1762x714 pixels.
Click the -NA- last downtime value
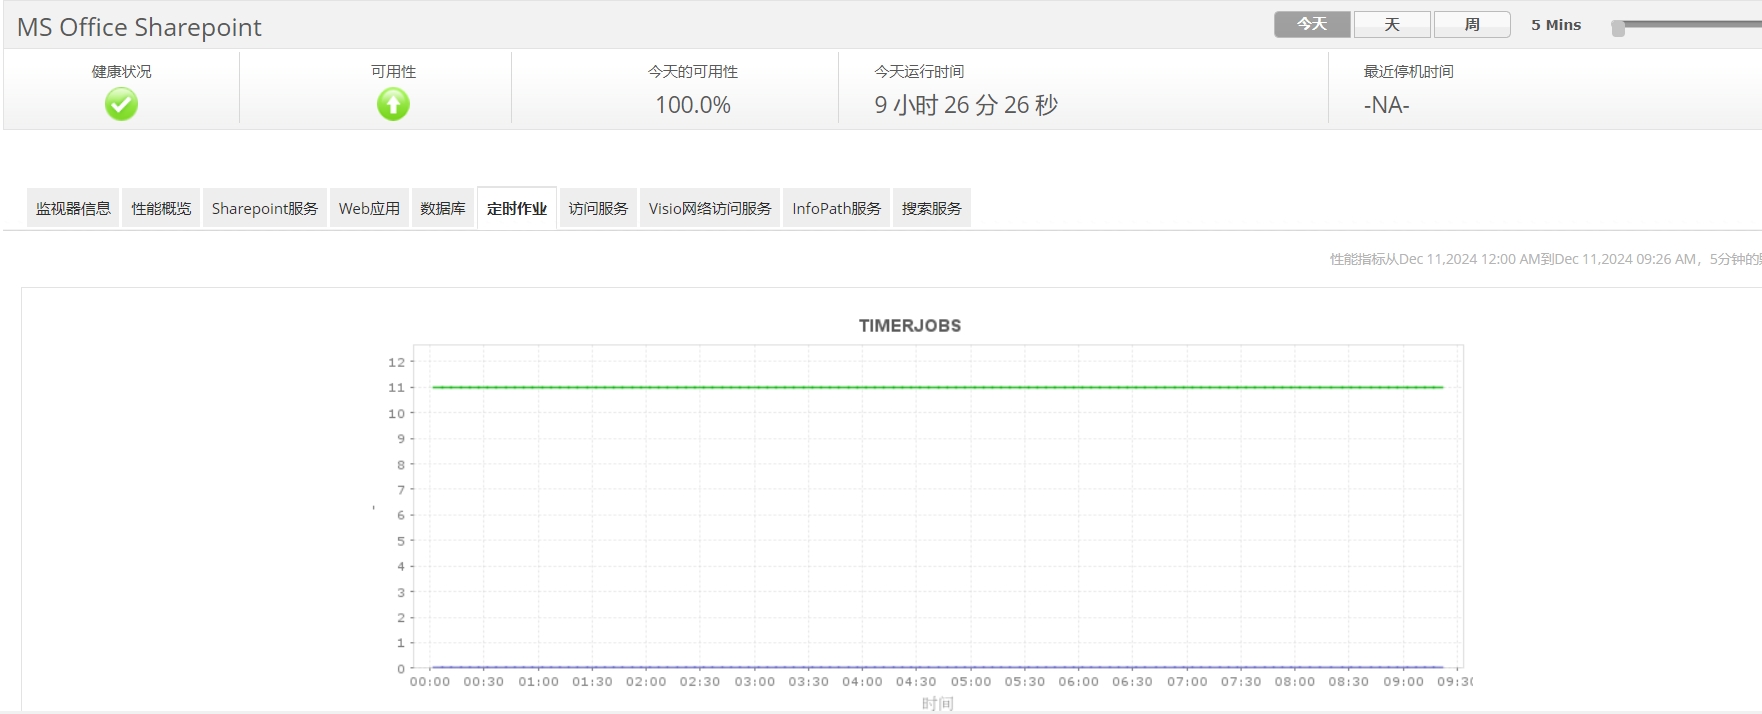1386,105
